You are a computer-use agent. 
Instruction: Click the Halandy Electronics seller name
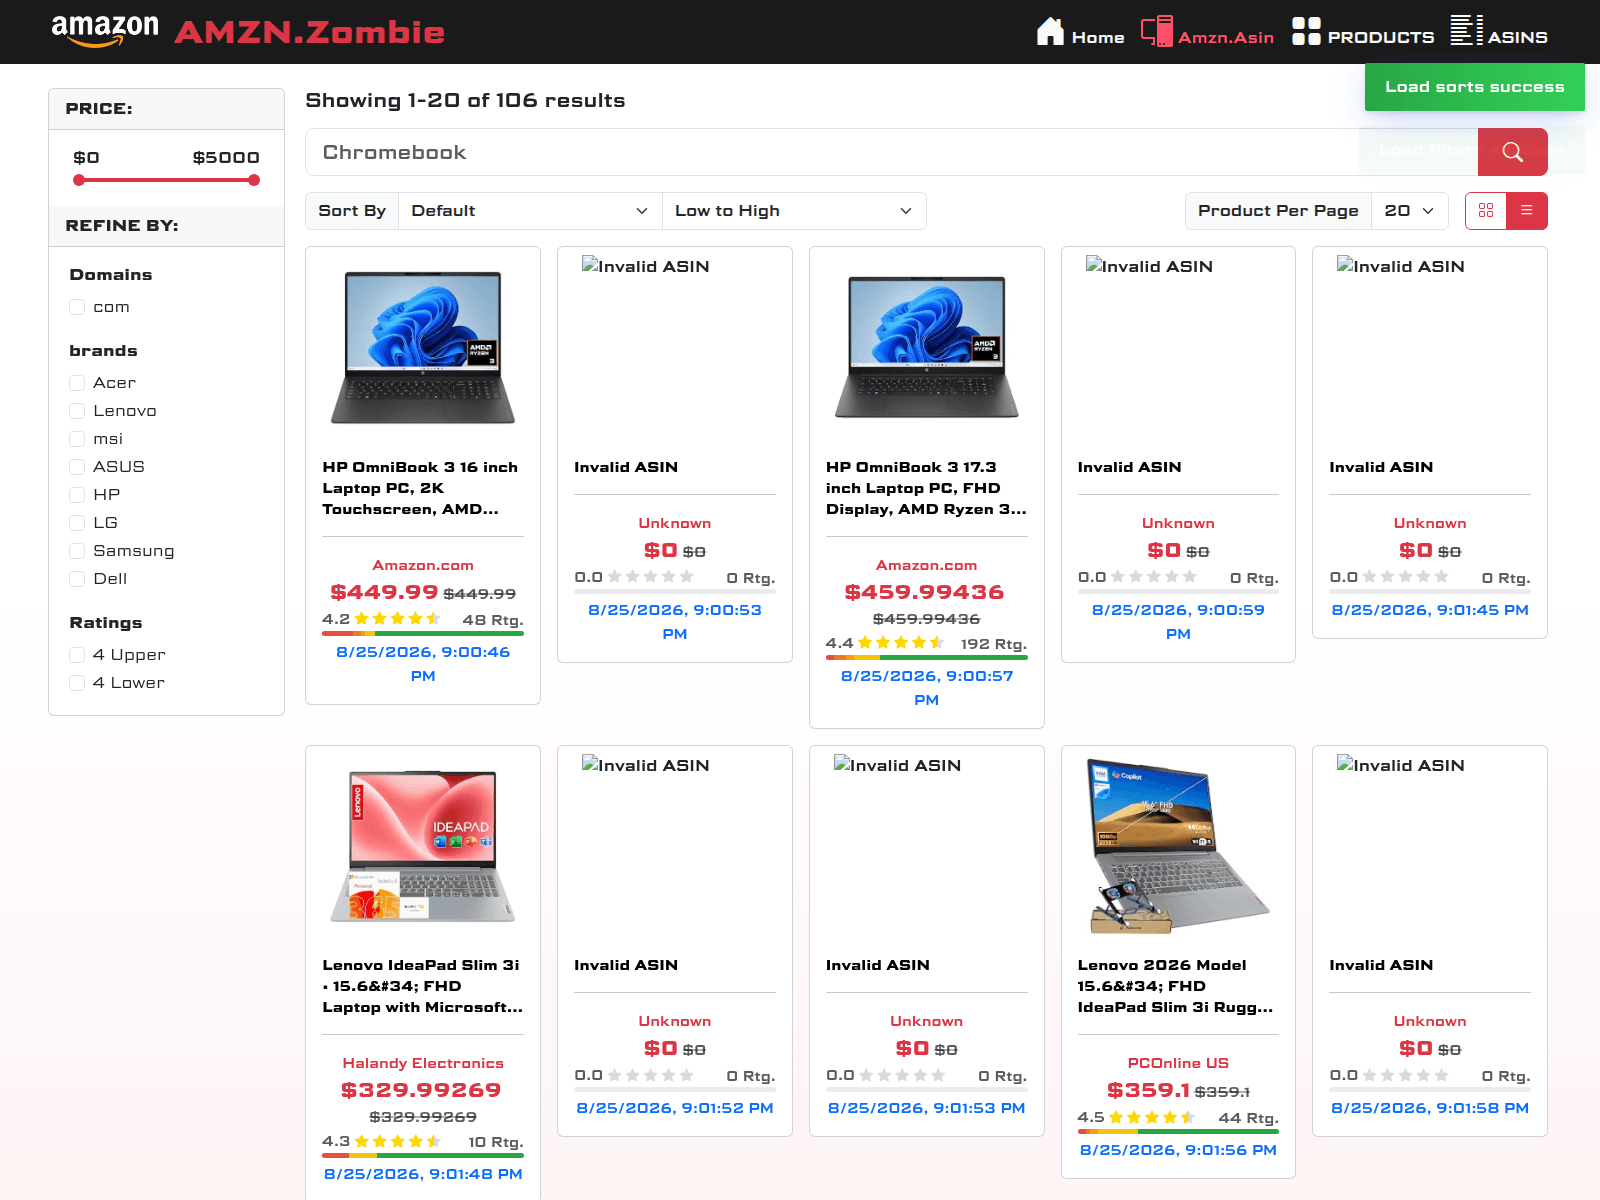click(x=423, y=1063)
